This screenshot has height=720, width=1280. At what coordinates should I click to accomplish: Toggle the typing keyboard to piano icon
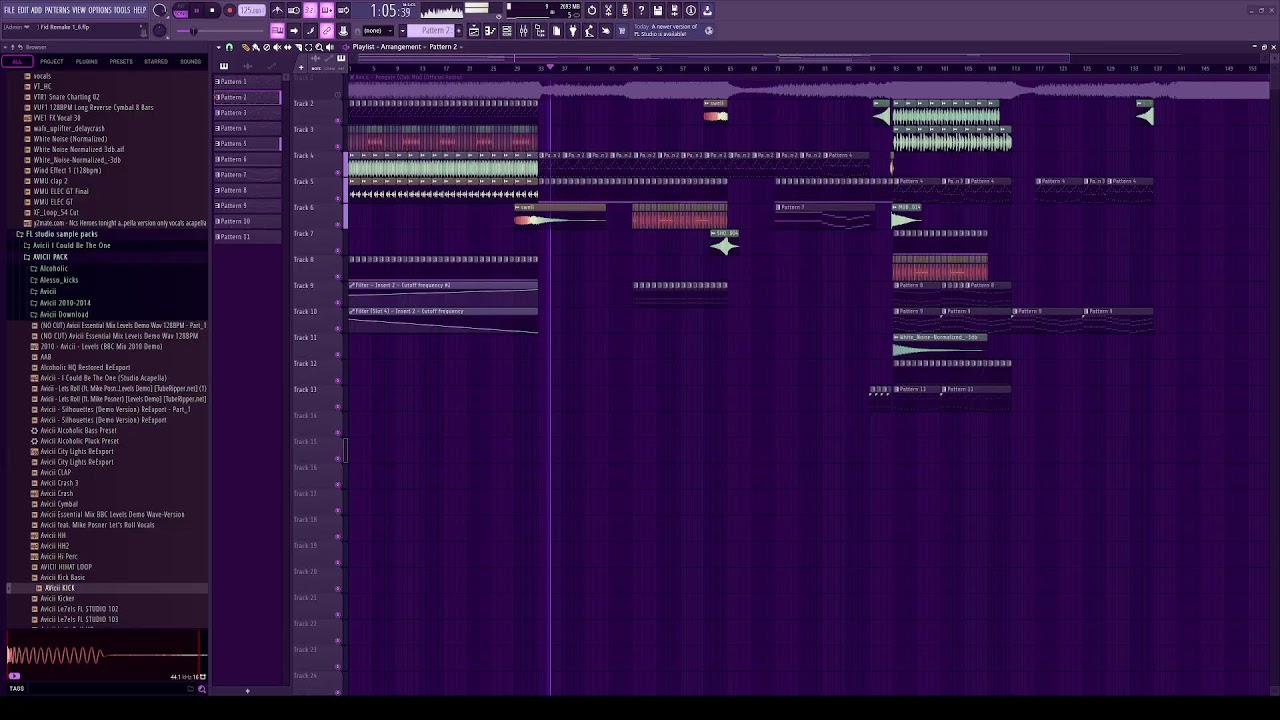[277, 31]
